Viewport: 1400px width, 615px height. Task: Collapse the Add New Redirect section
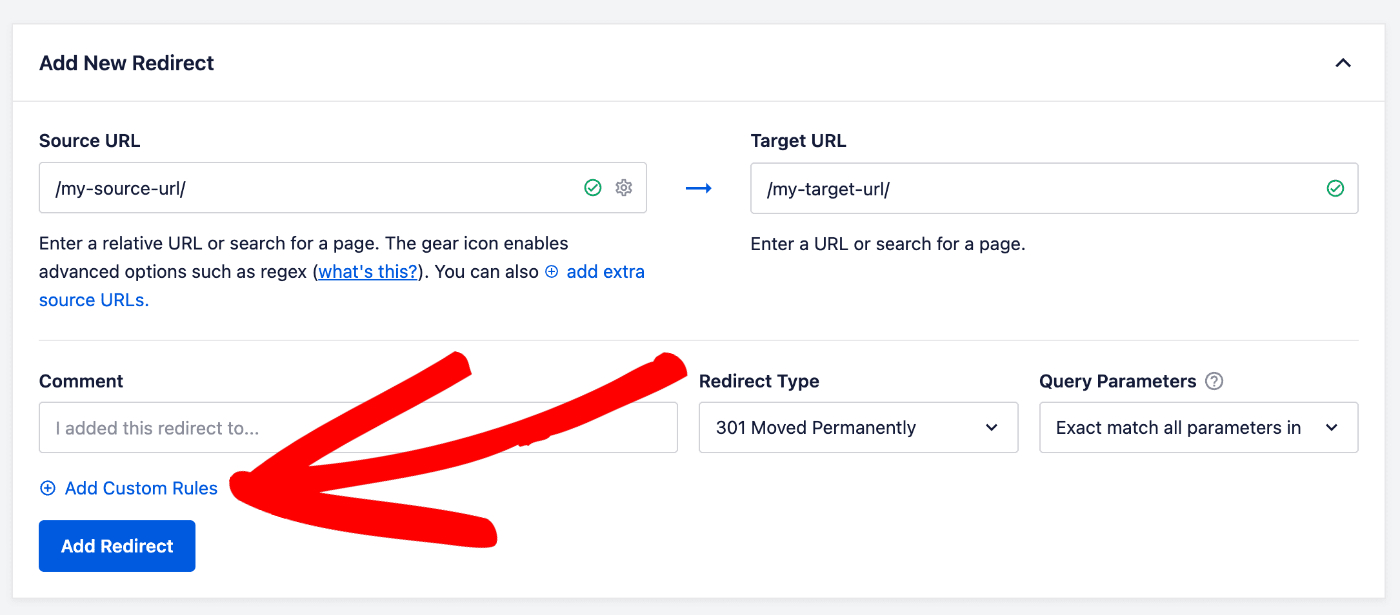1343,62
